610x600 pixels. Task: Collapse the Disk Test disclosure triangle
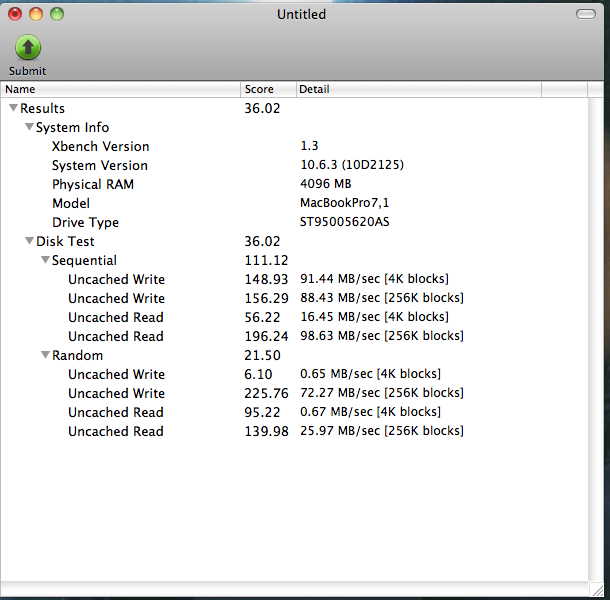pyautogui.click(x=29, y=241)
